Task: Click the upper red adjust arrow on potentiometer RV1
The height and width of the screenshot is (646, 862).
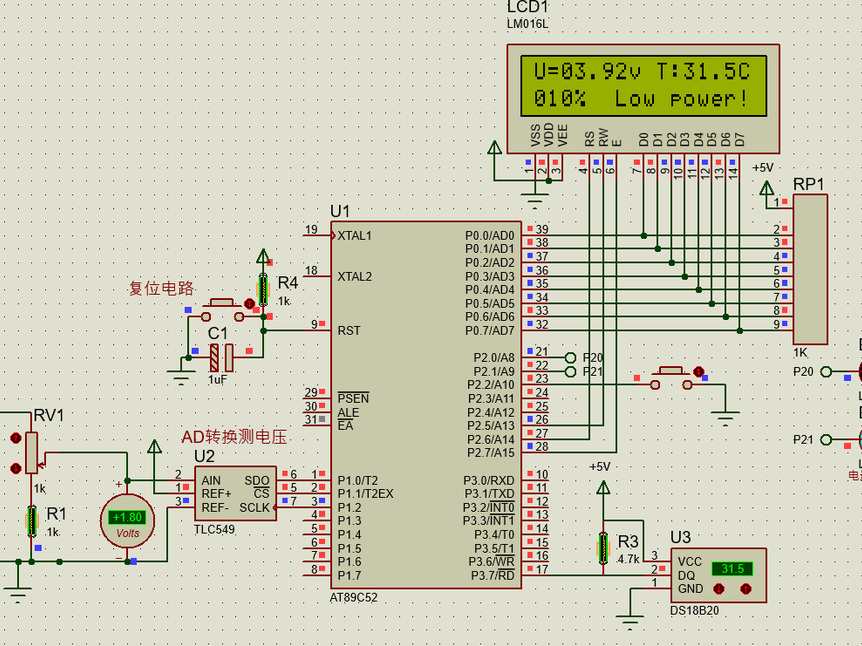Action: (15, 438)
